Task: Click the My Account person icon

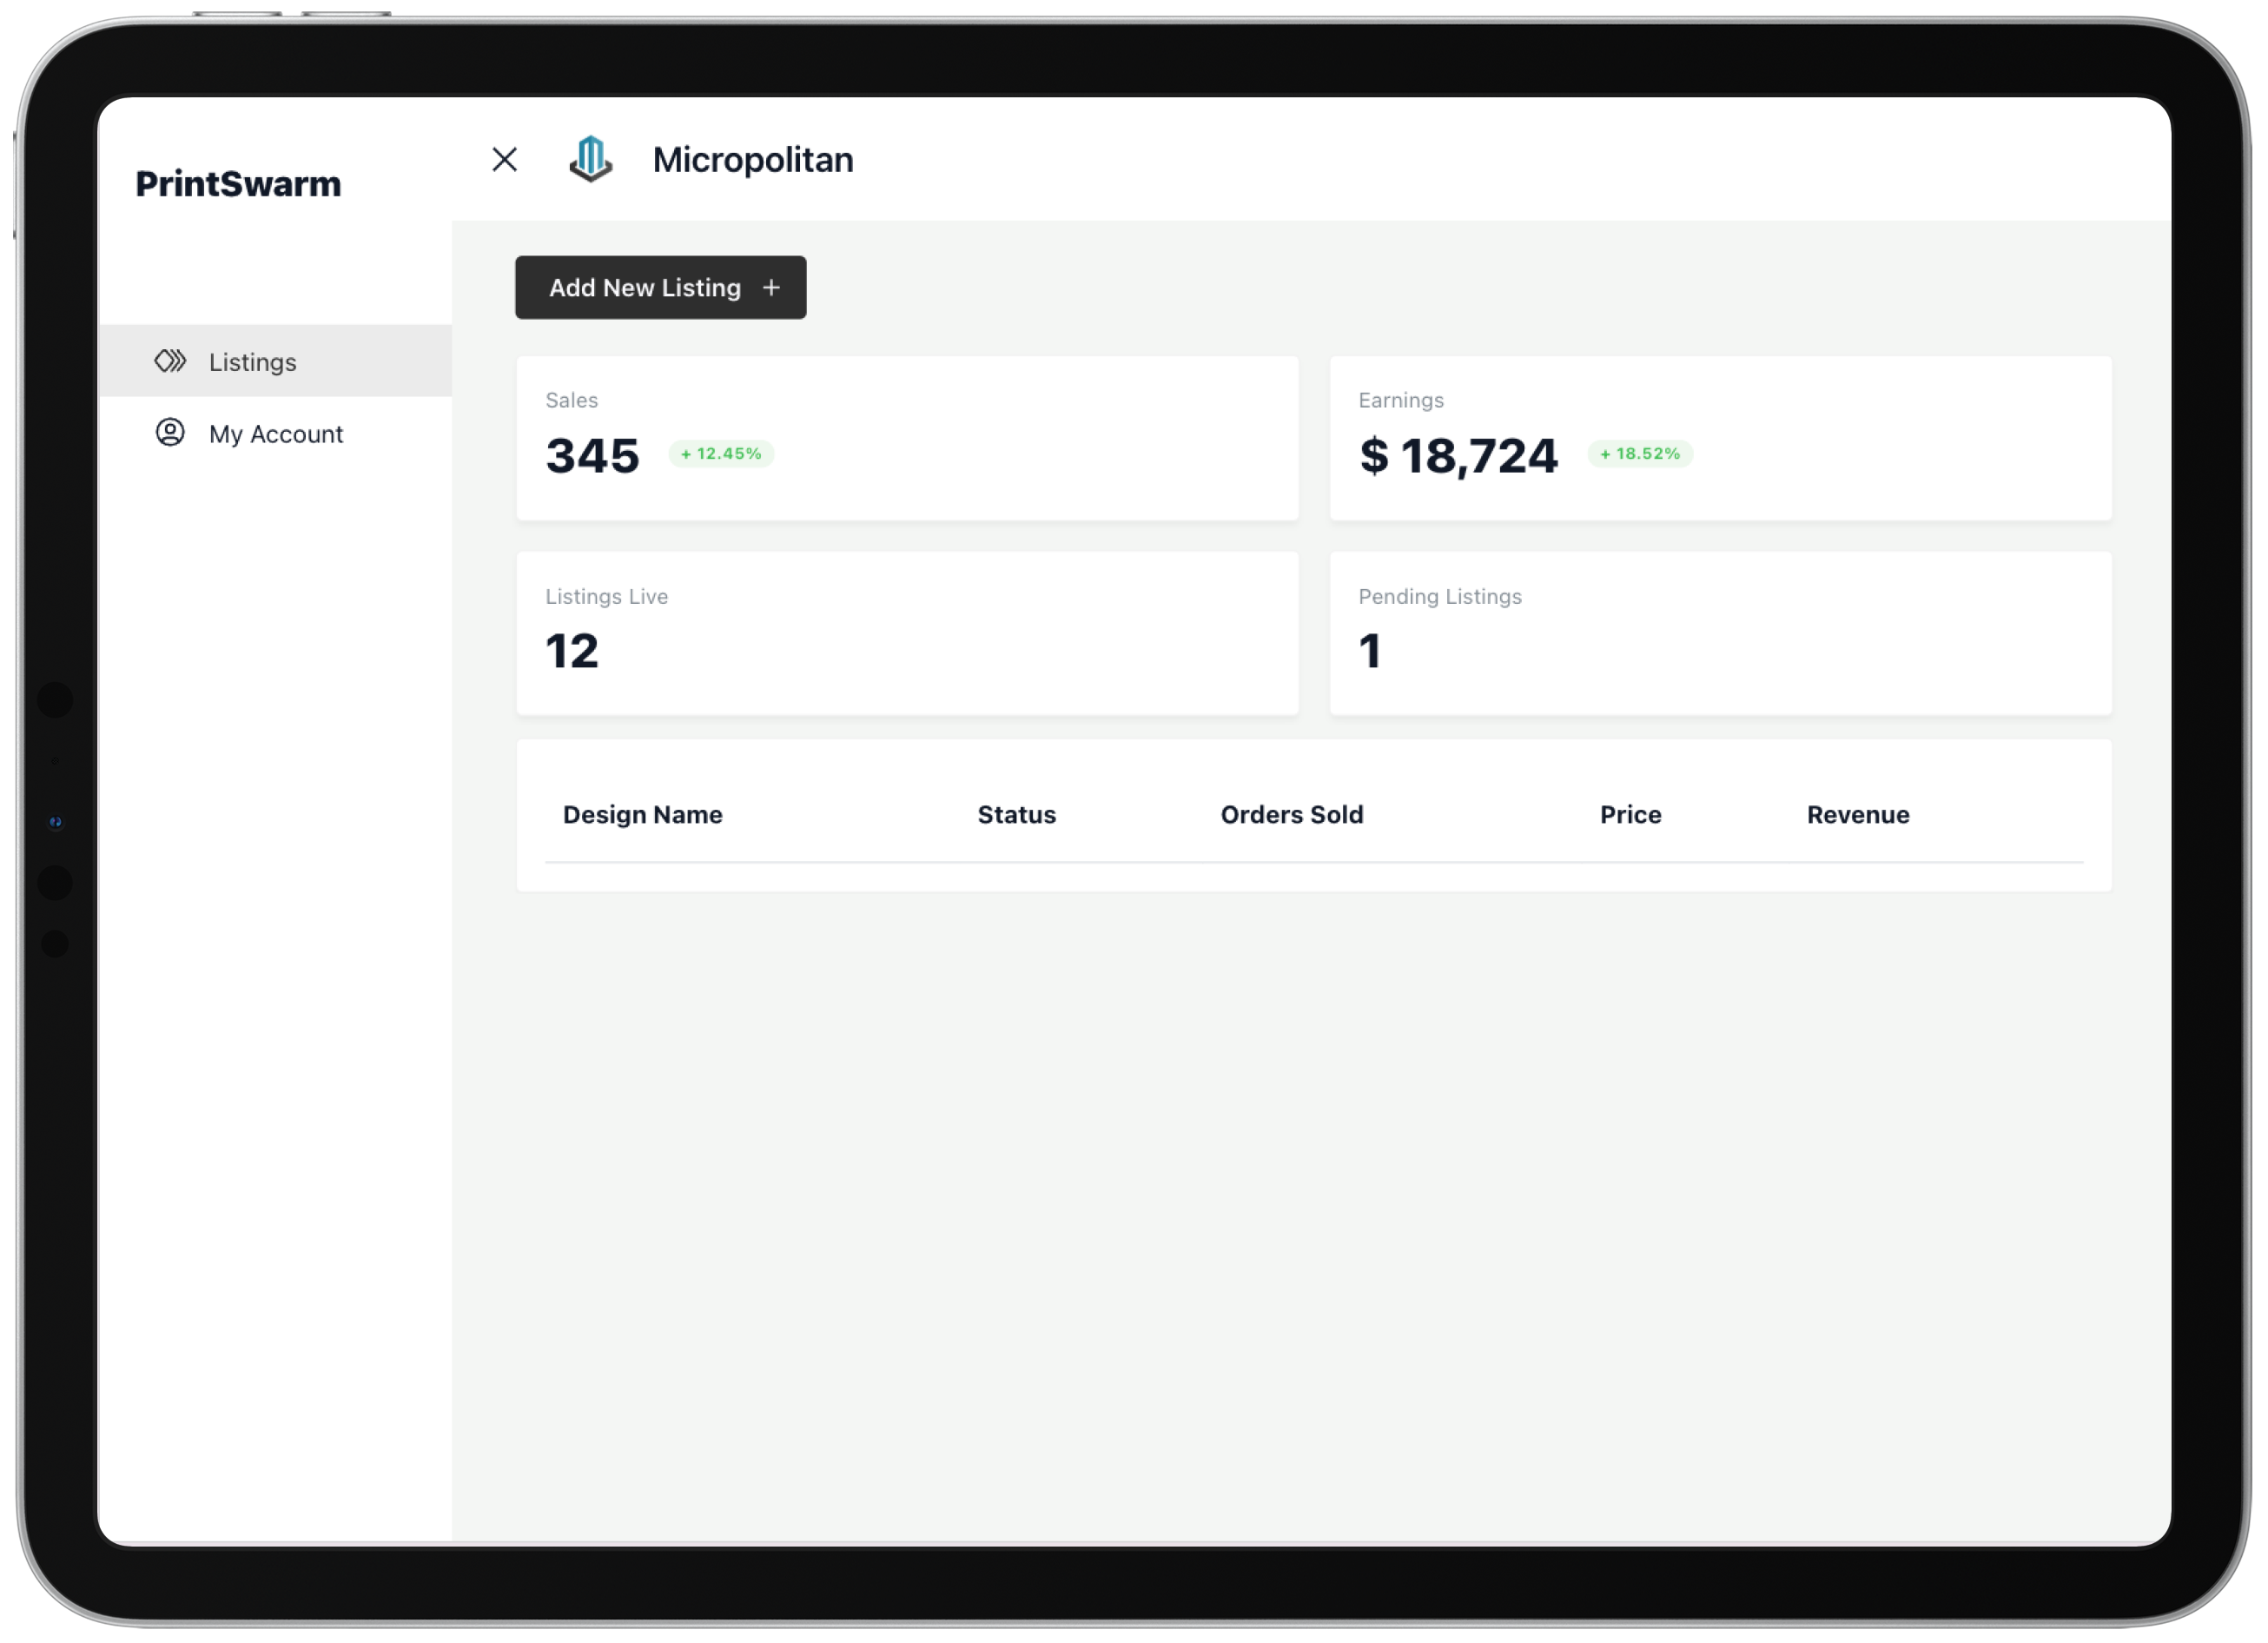Action: (x=170, y=433)
